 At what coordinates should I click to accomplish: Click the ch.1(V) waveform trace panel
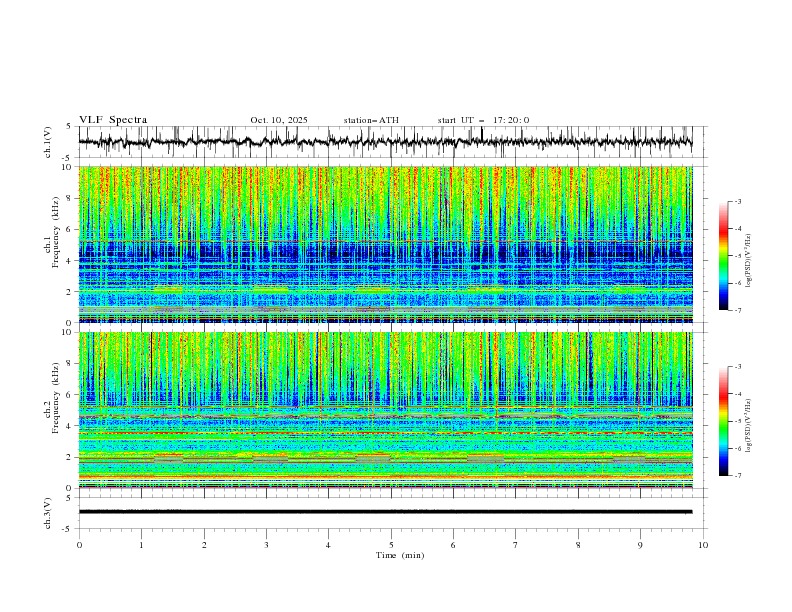(x=392, y=142)
